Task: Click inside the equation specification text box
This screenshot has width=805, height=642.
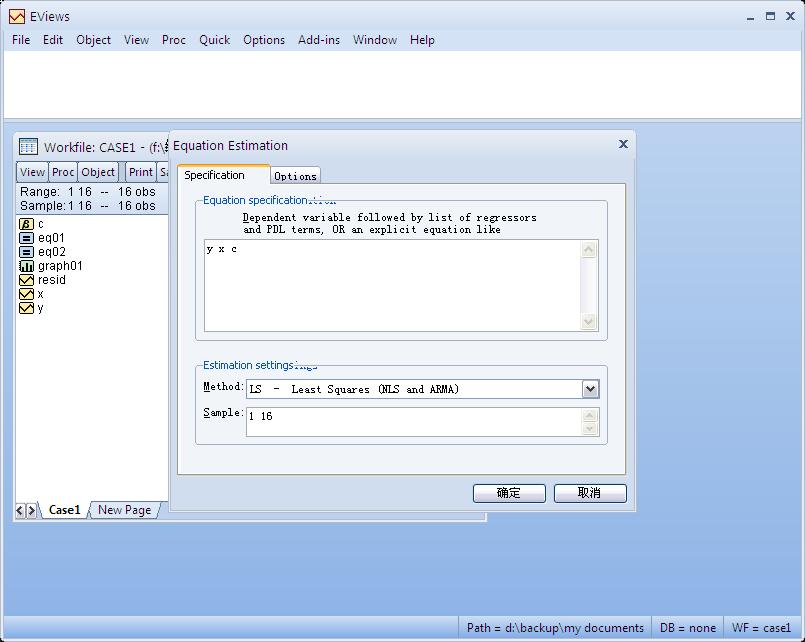Action: pos(392,285)
